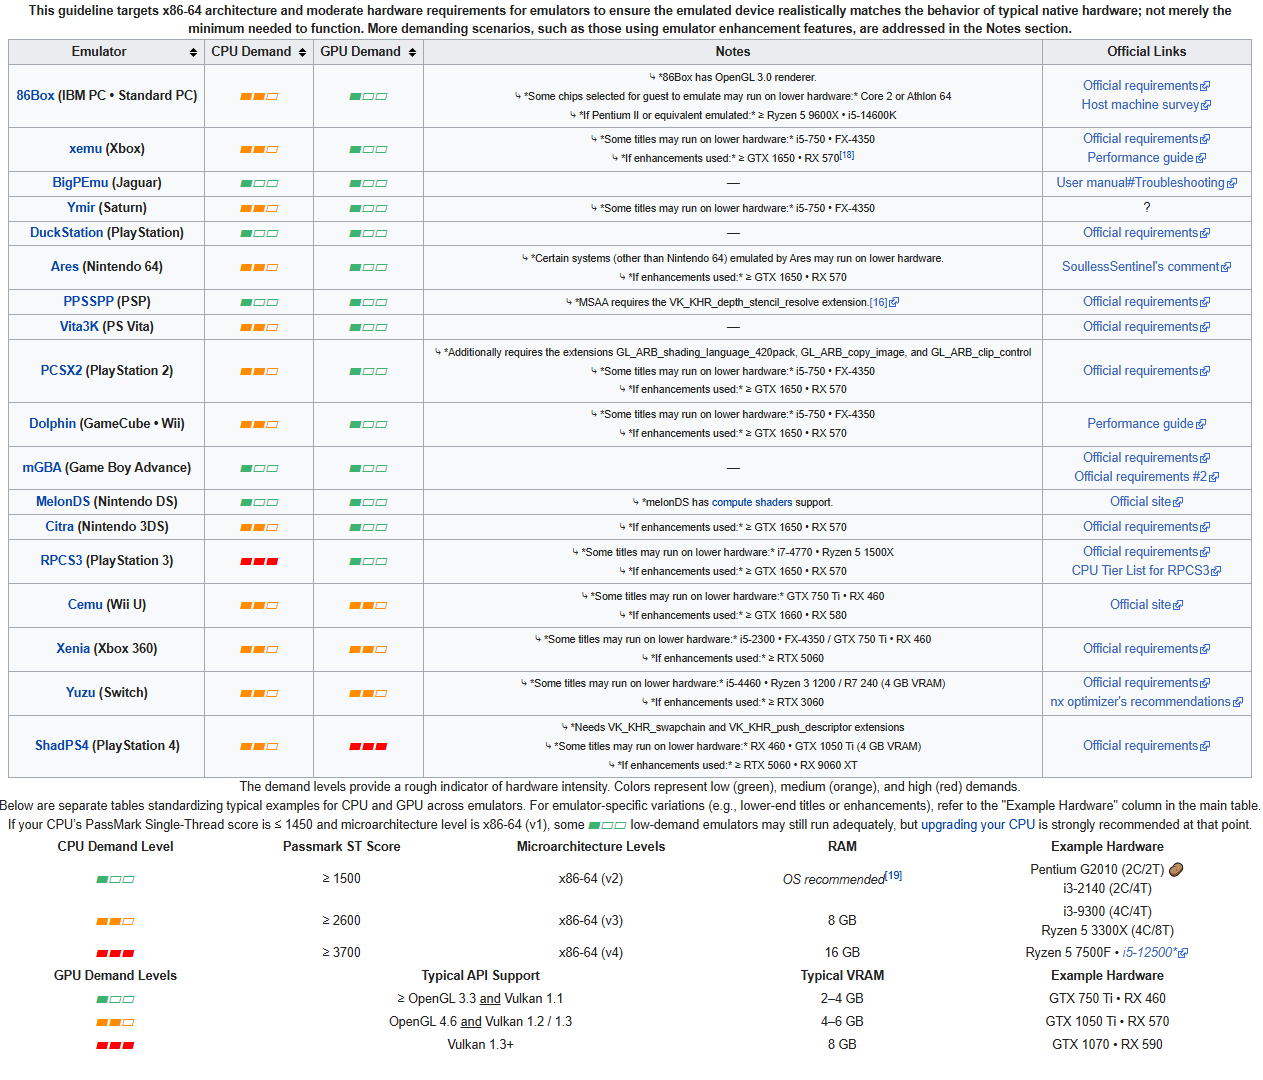1263x1080 pixels.
Task: Open Official requirements link for ShadPS4
Action: click(x=1146, y=746)
